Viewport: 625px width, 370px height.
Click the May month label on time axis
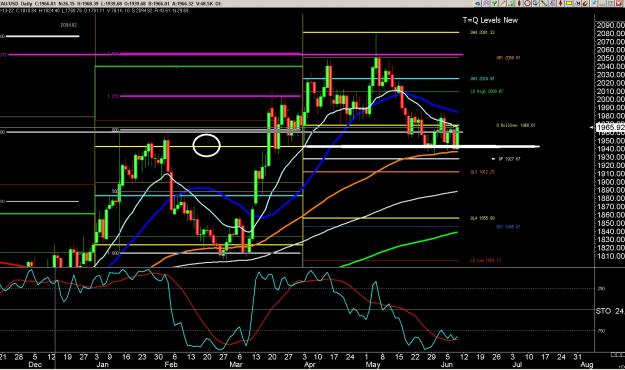[373, 364]
